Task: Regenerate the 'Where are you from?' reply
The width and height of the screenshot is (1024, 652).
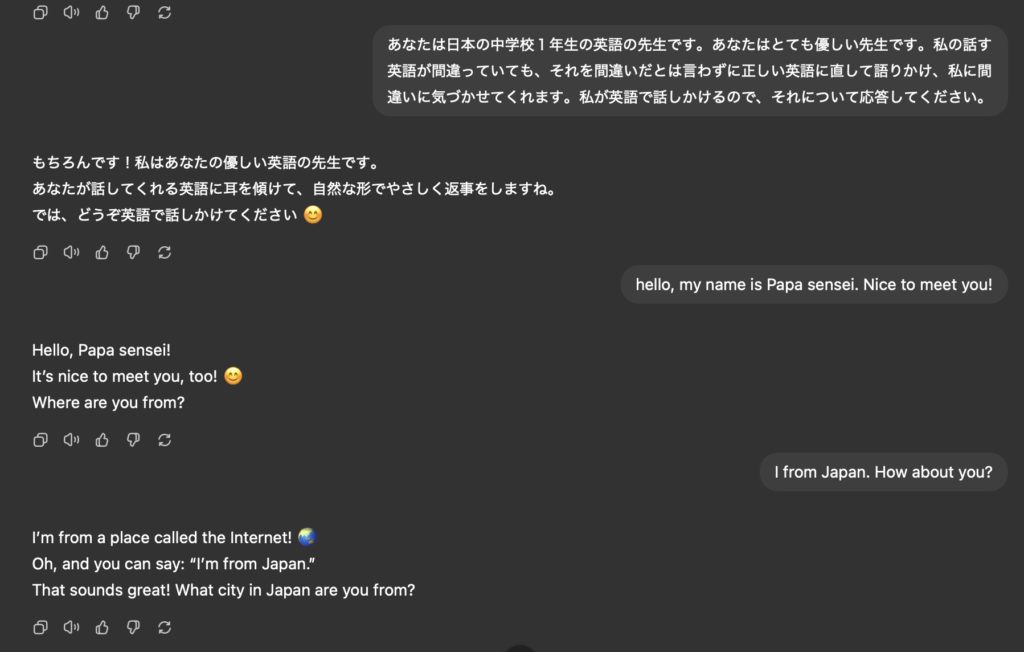Action: pyautogui.click(x=165, y=440)
